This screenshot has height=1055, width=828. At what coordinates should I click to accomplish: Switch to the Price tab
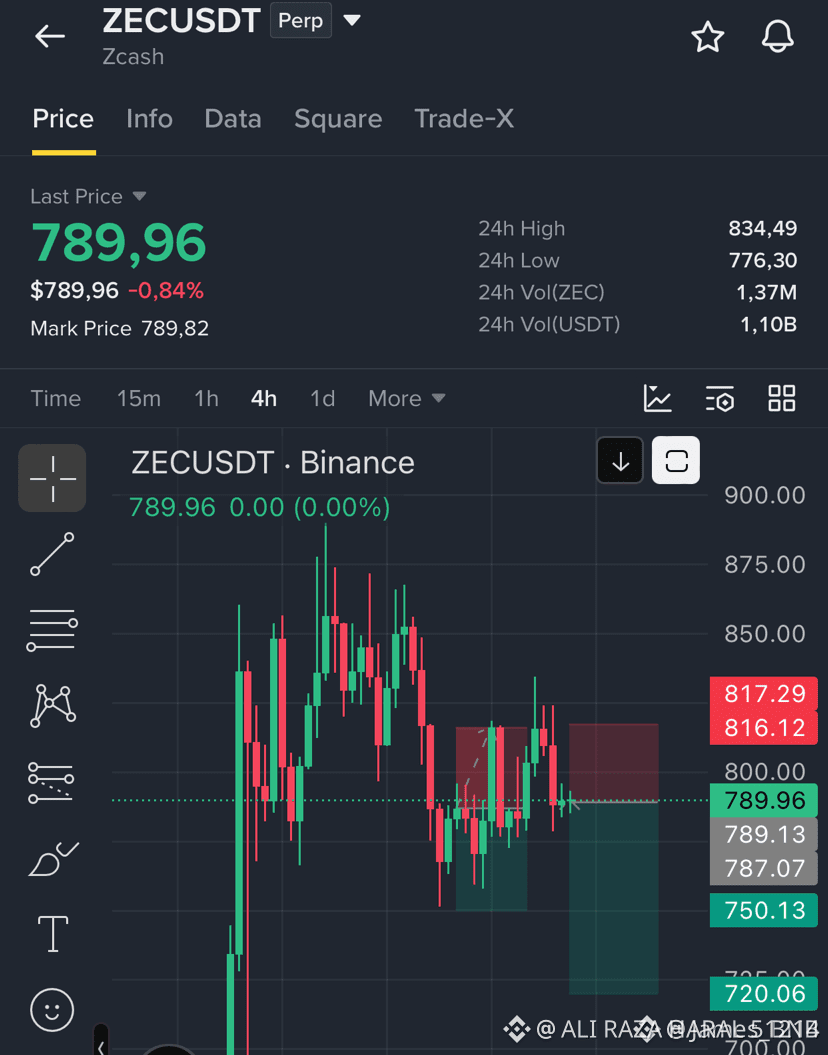(x=63, y=119)
